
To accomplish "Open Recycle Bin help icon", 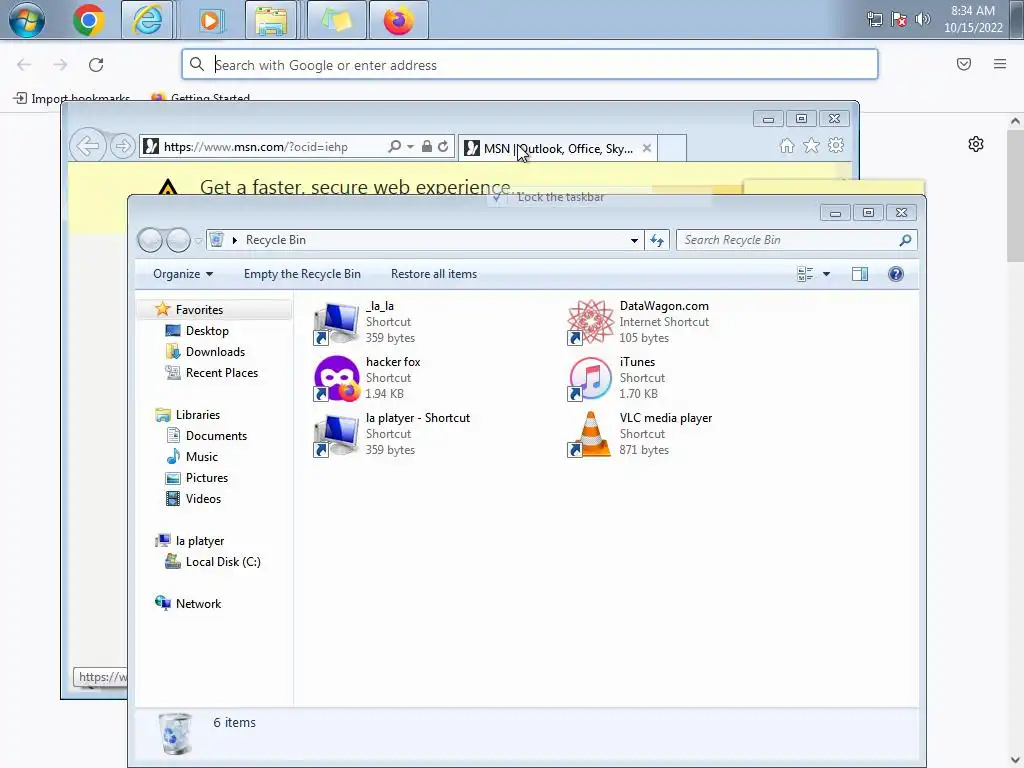I will point(896,274).
